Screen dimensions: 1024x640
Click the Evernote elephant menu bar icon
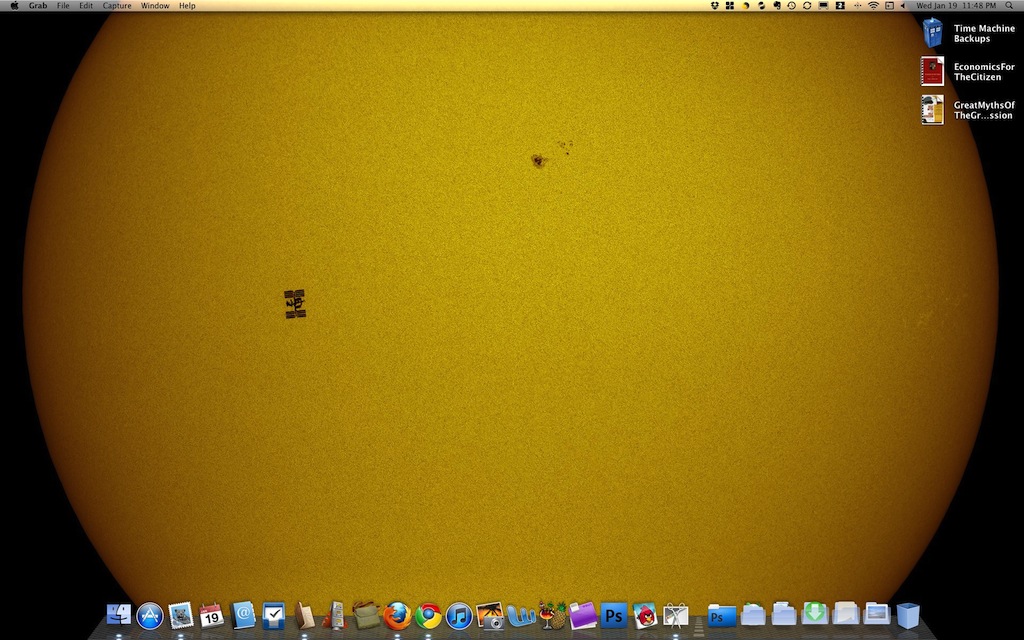click(x=777, y=5)
